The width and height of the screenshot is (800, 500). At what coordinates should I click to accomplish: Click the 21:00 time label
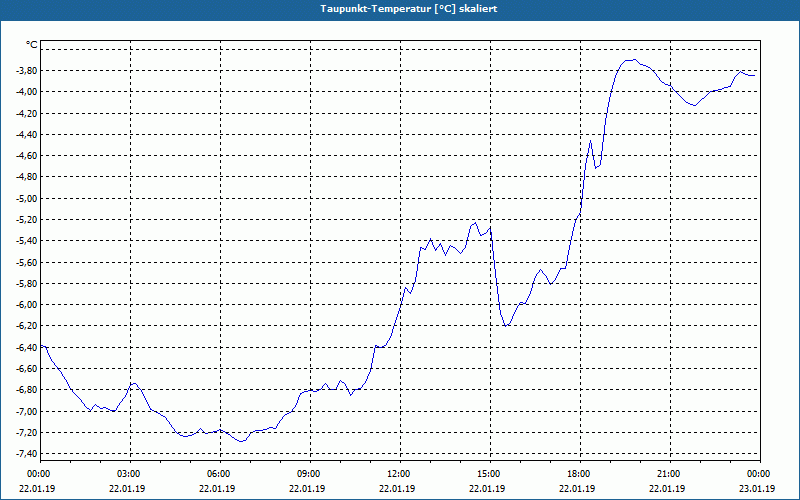tap(670, 474)
